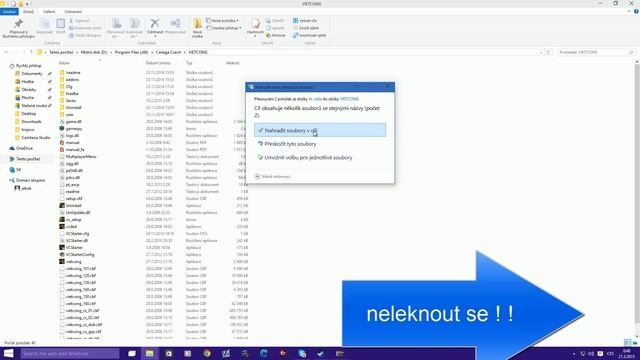The image size is (640, 360).
Task: Switch to the Zobrazení ribbon tab
Action: point(73,11)
